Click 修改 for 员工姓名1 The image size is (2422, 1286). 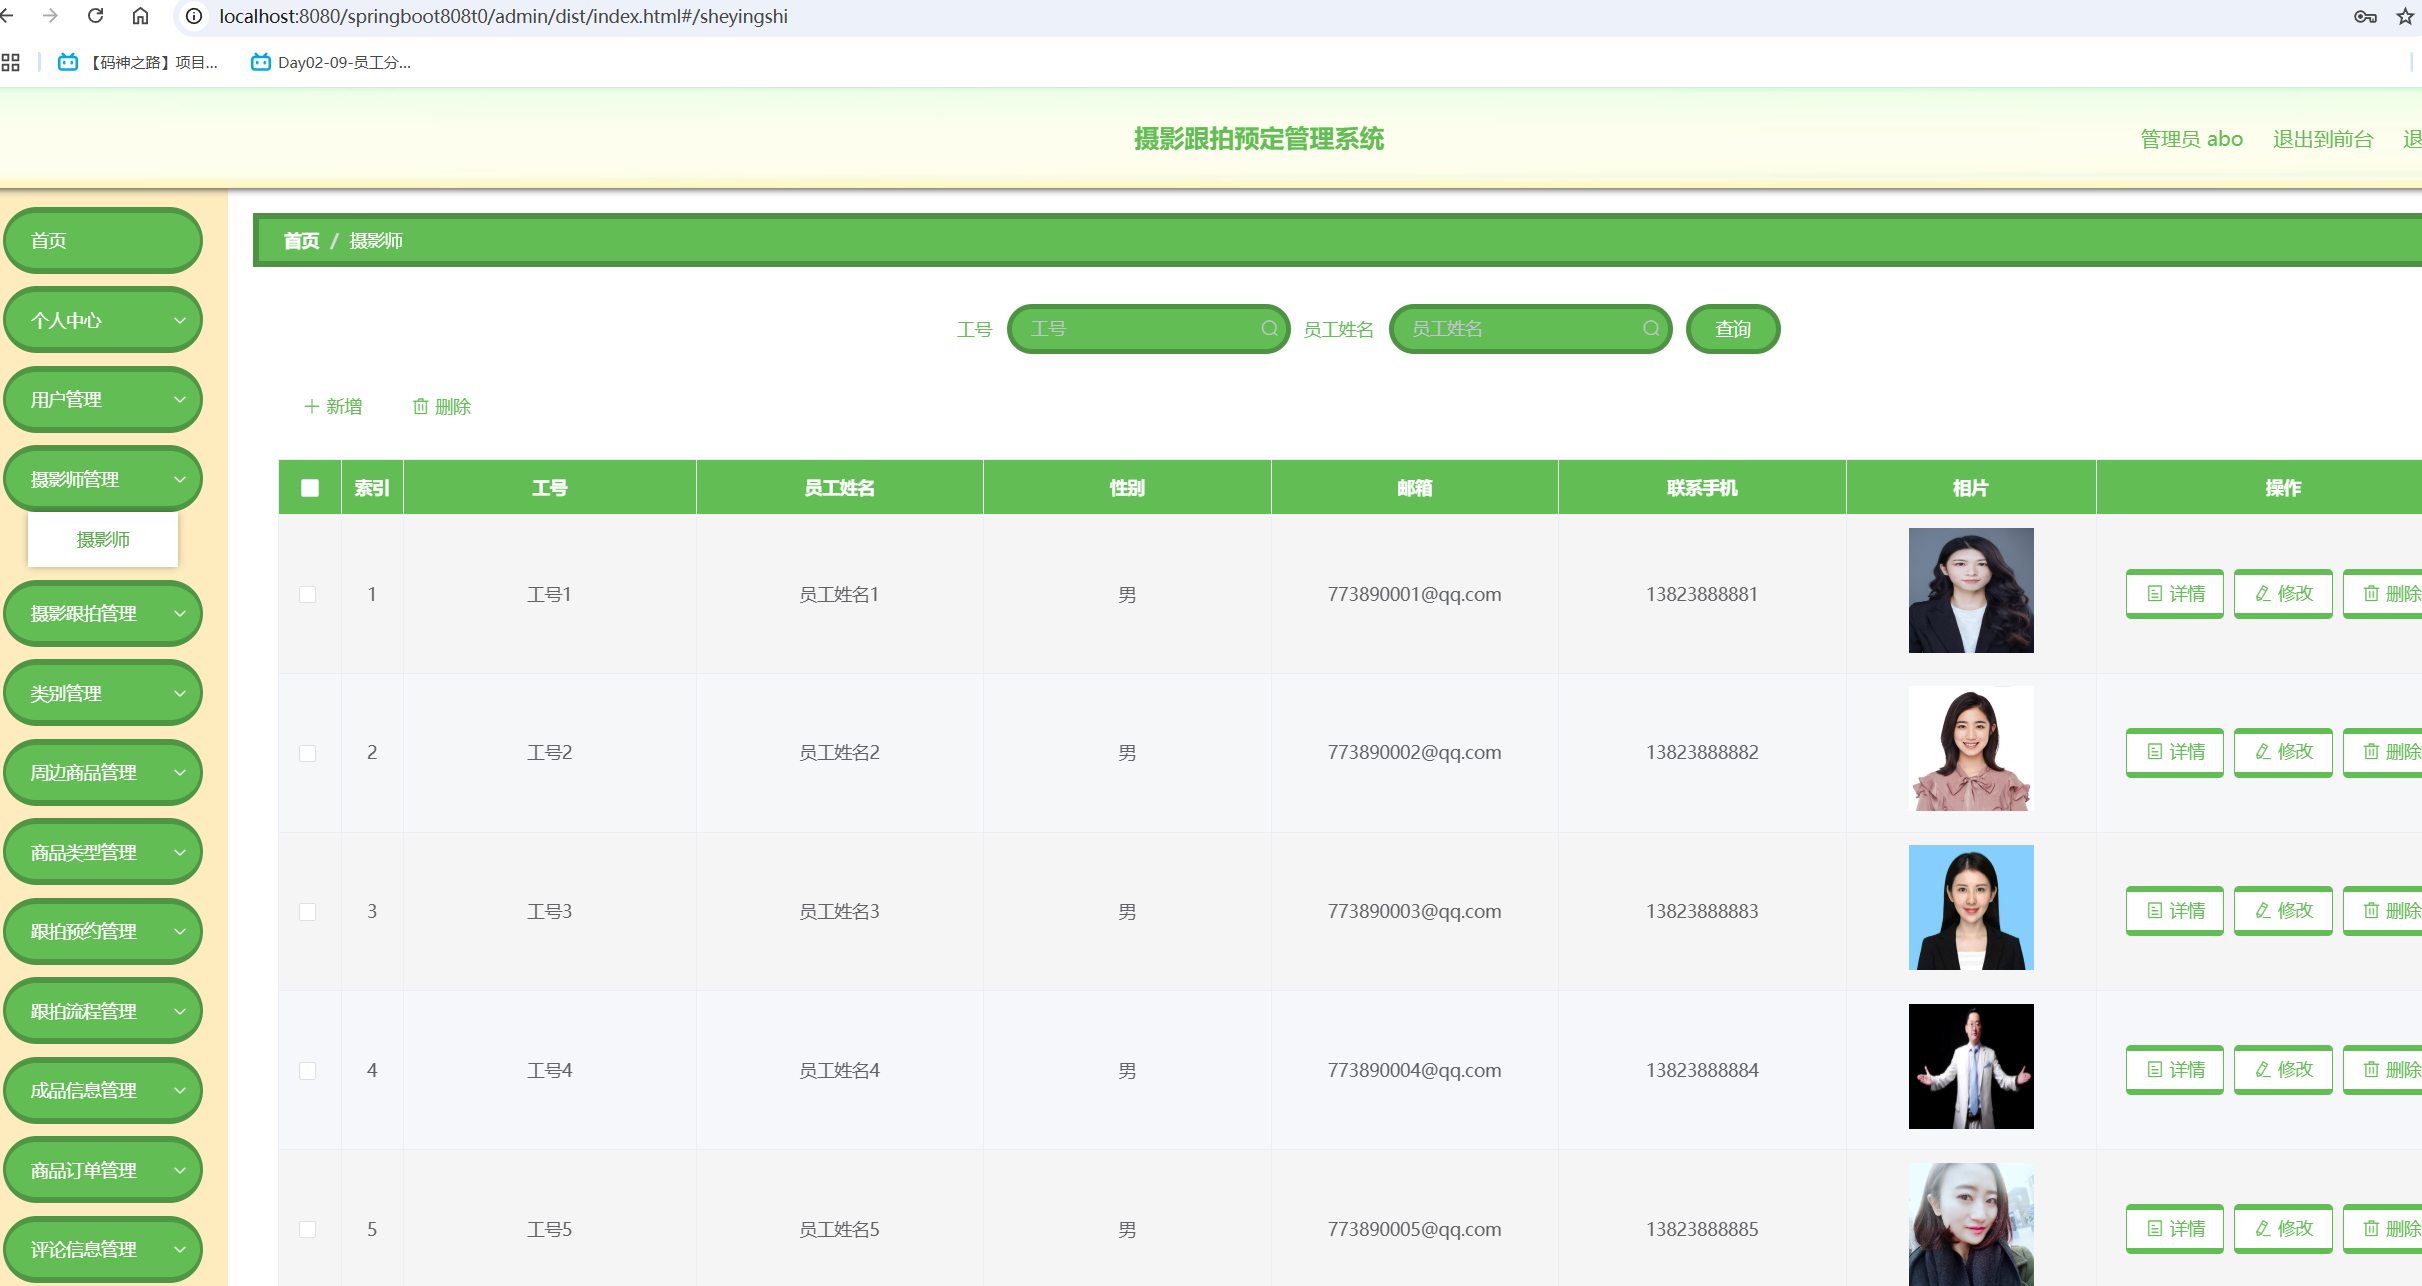tap(2283, 594)
